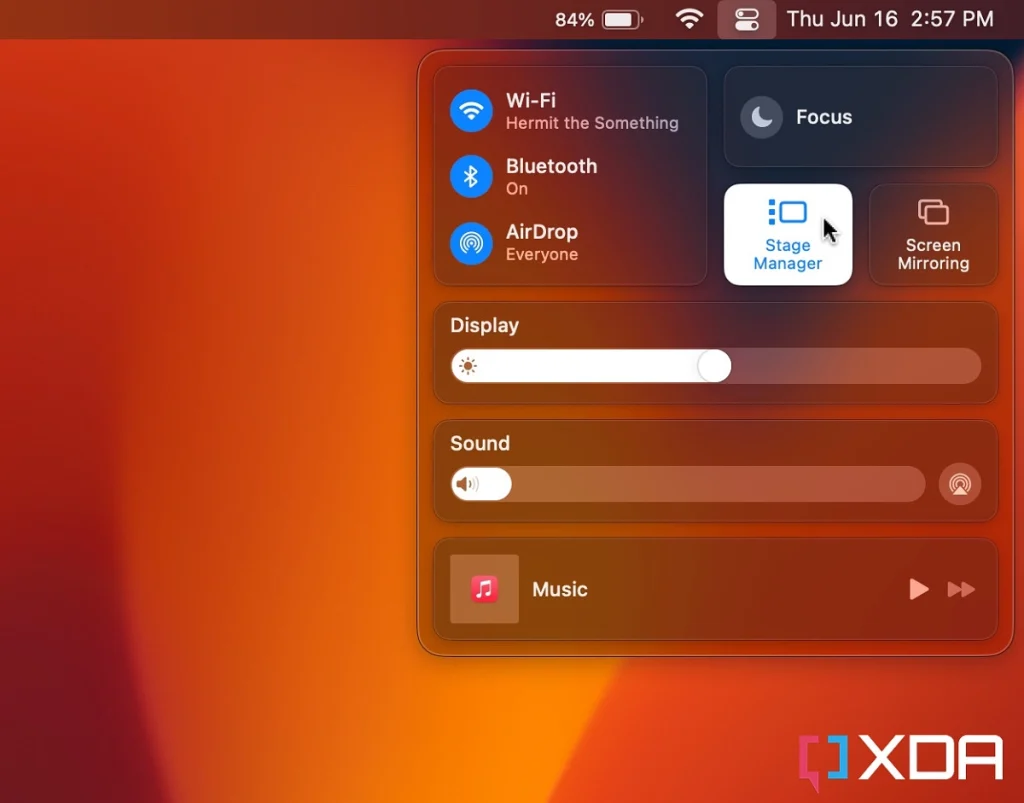1024x803 pixels.
Task: Click the Stage Manager windows icon
Action: tap(788, 212)
